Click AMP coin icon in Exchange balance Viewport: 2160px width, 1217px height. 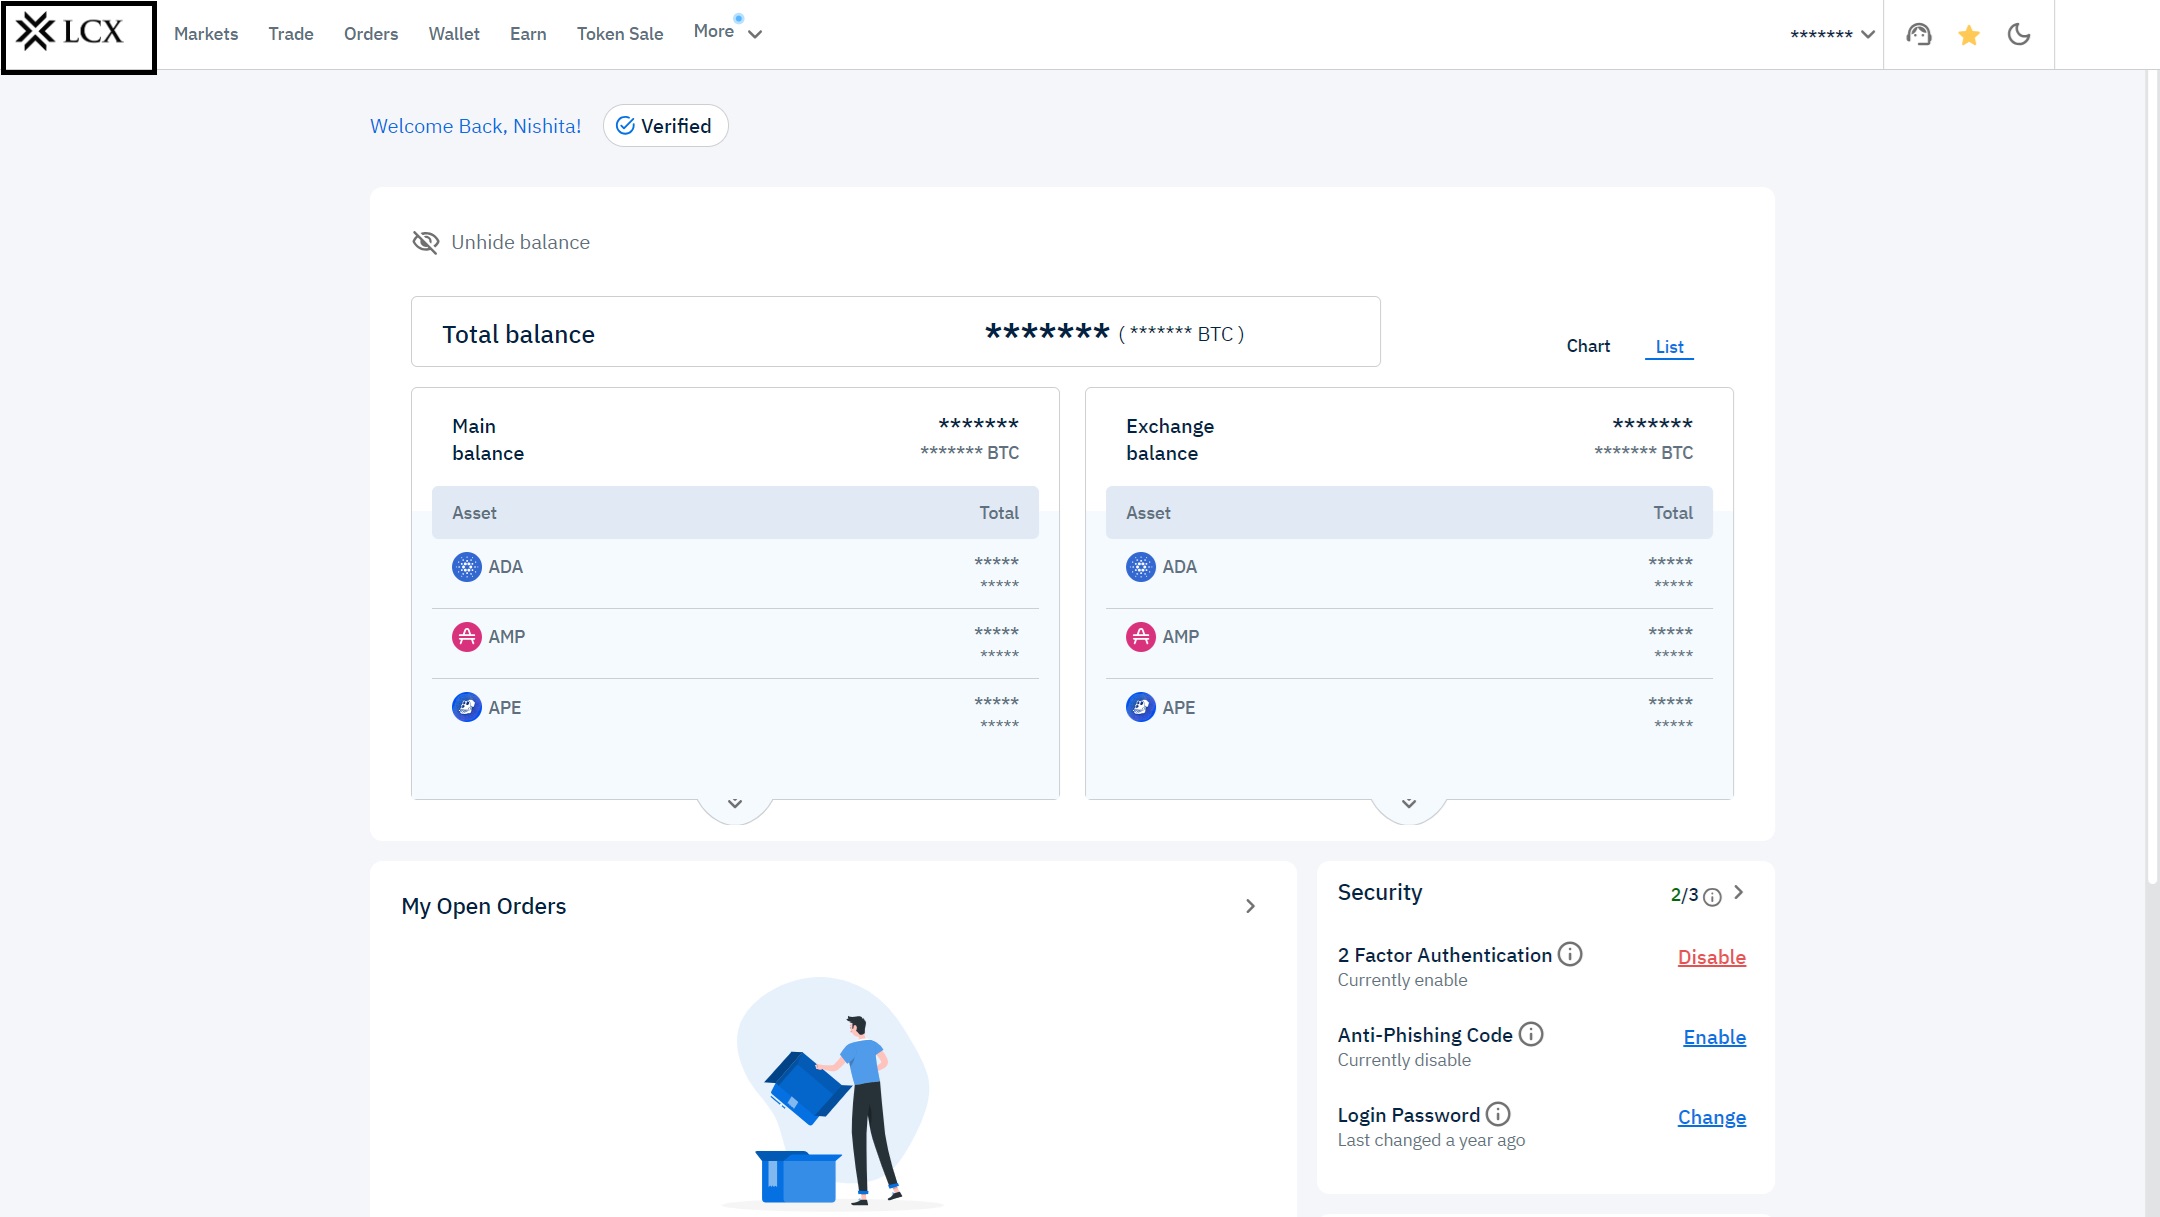tap(1140, 637)
